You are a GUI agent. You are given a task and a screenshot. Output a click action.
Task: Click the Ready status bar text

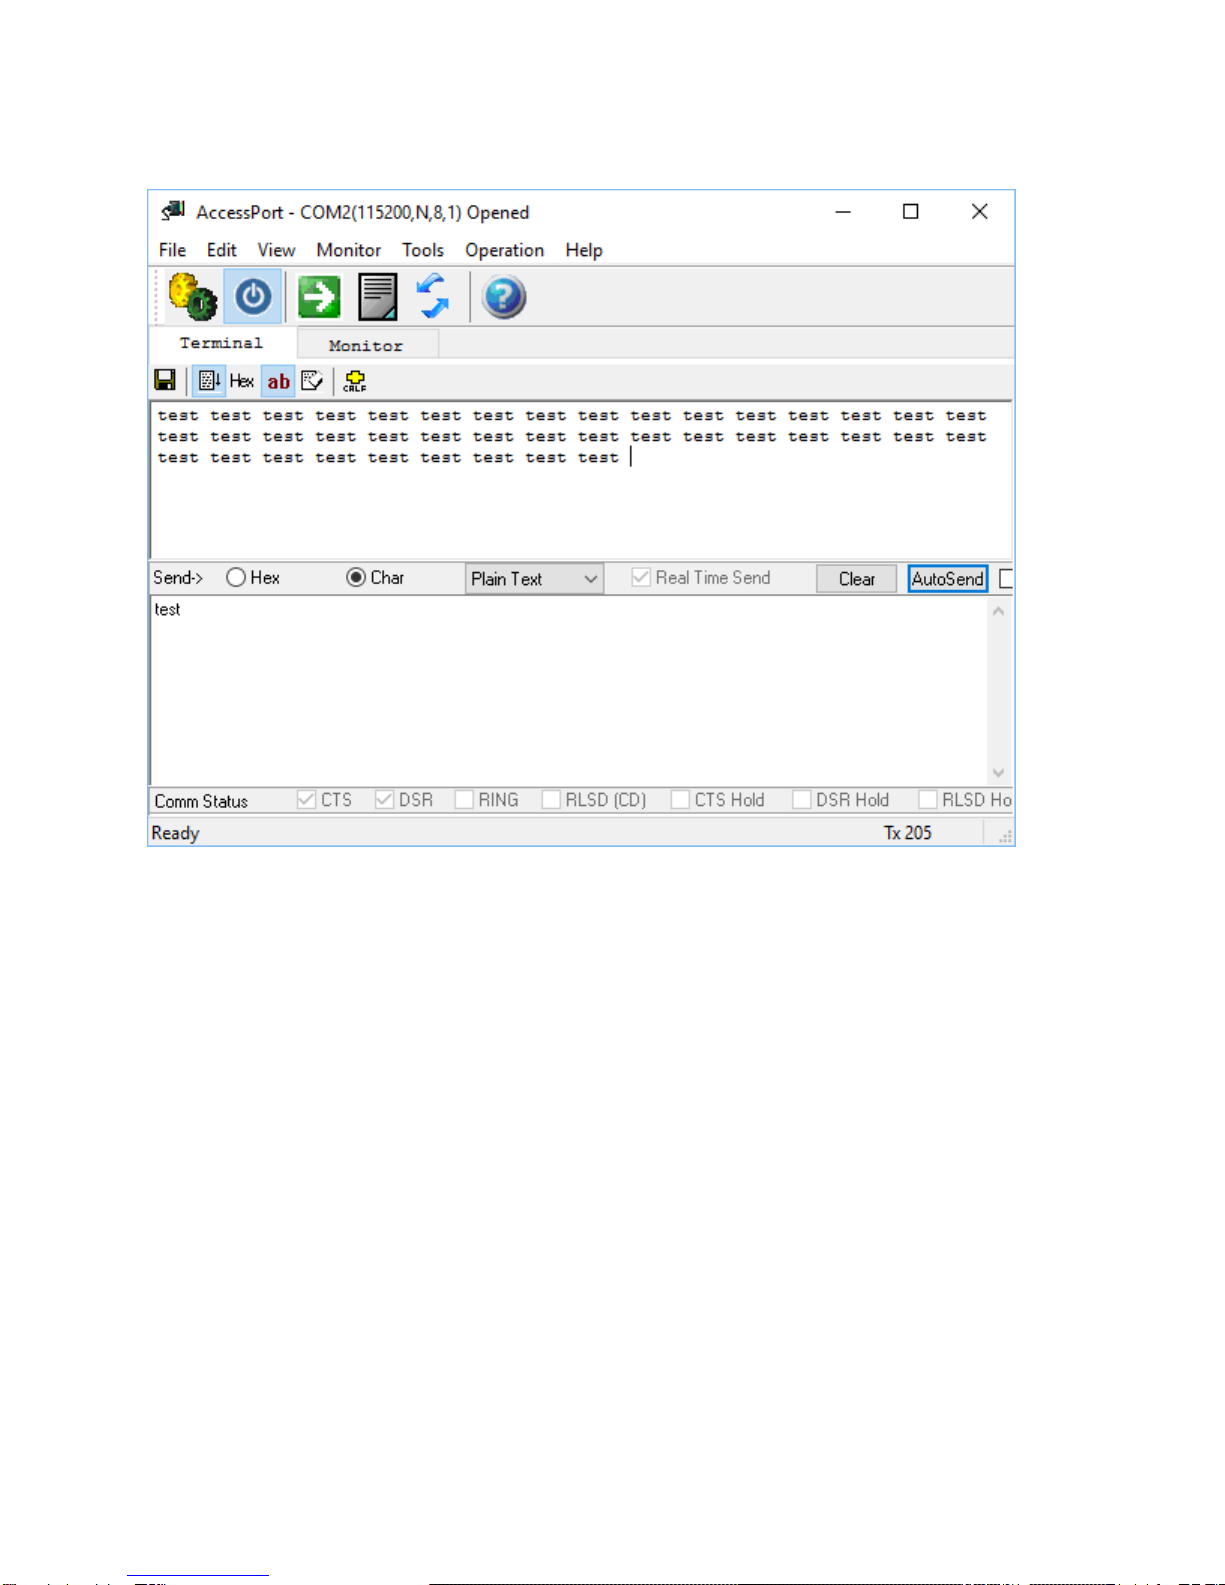coord(175,833)
